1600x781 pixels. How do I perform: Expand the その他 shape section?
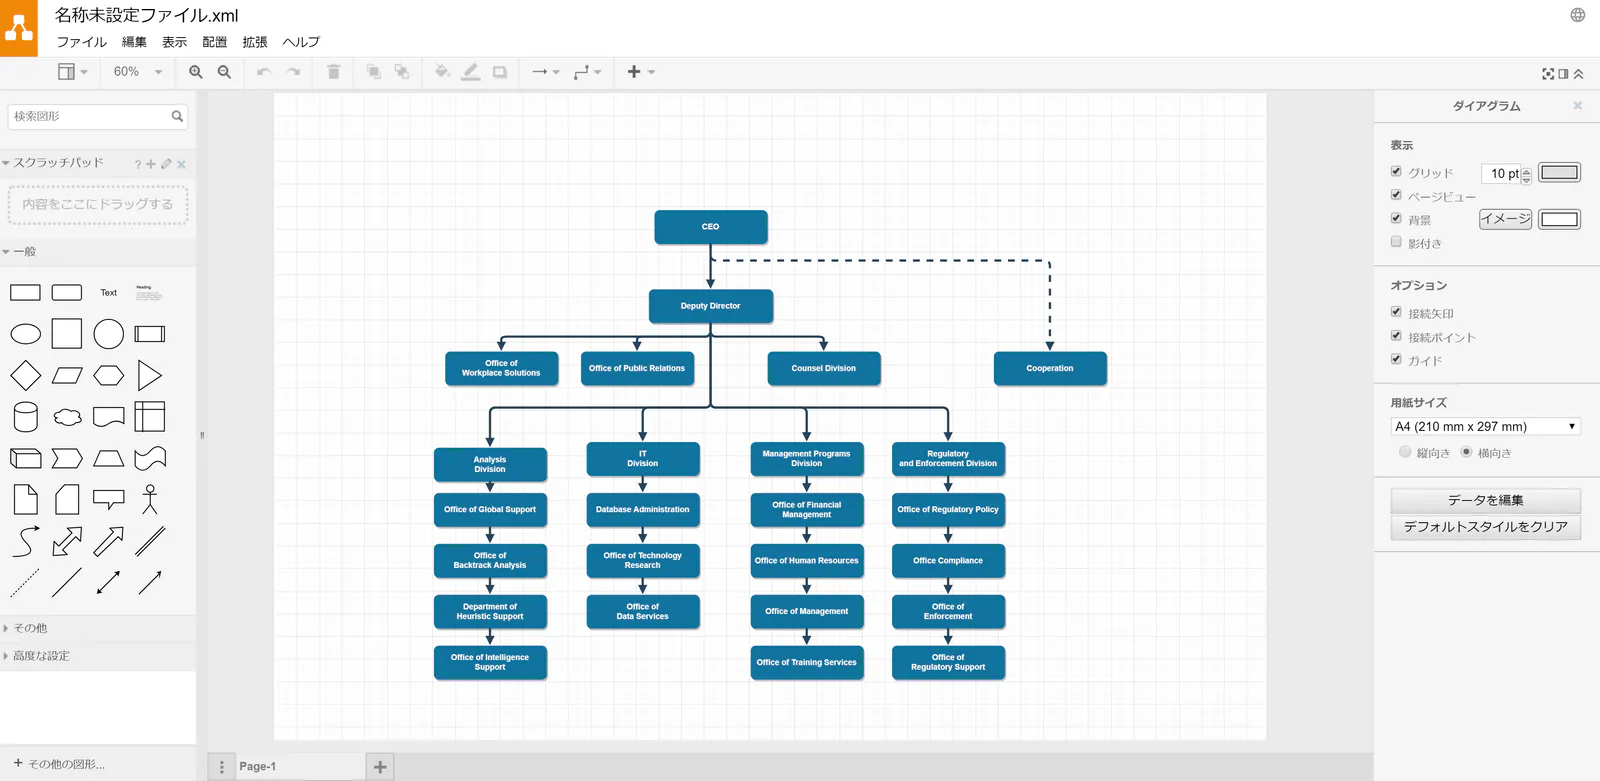98,628
